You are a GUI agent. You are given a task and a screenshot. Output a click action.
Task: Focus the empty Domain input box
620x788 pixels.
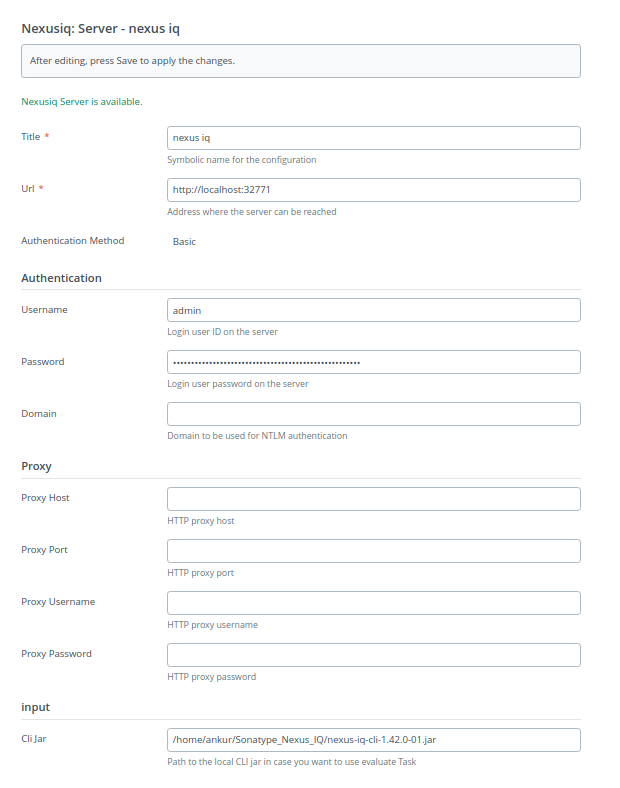click(373, 414)
